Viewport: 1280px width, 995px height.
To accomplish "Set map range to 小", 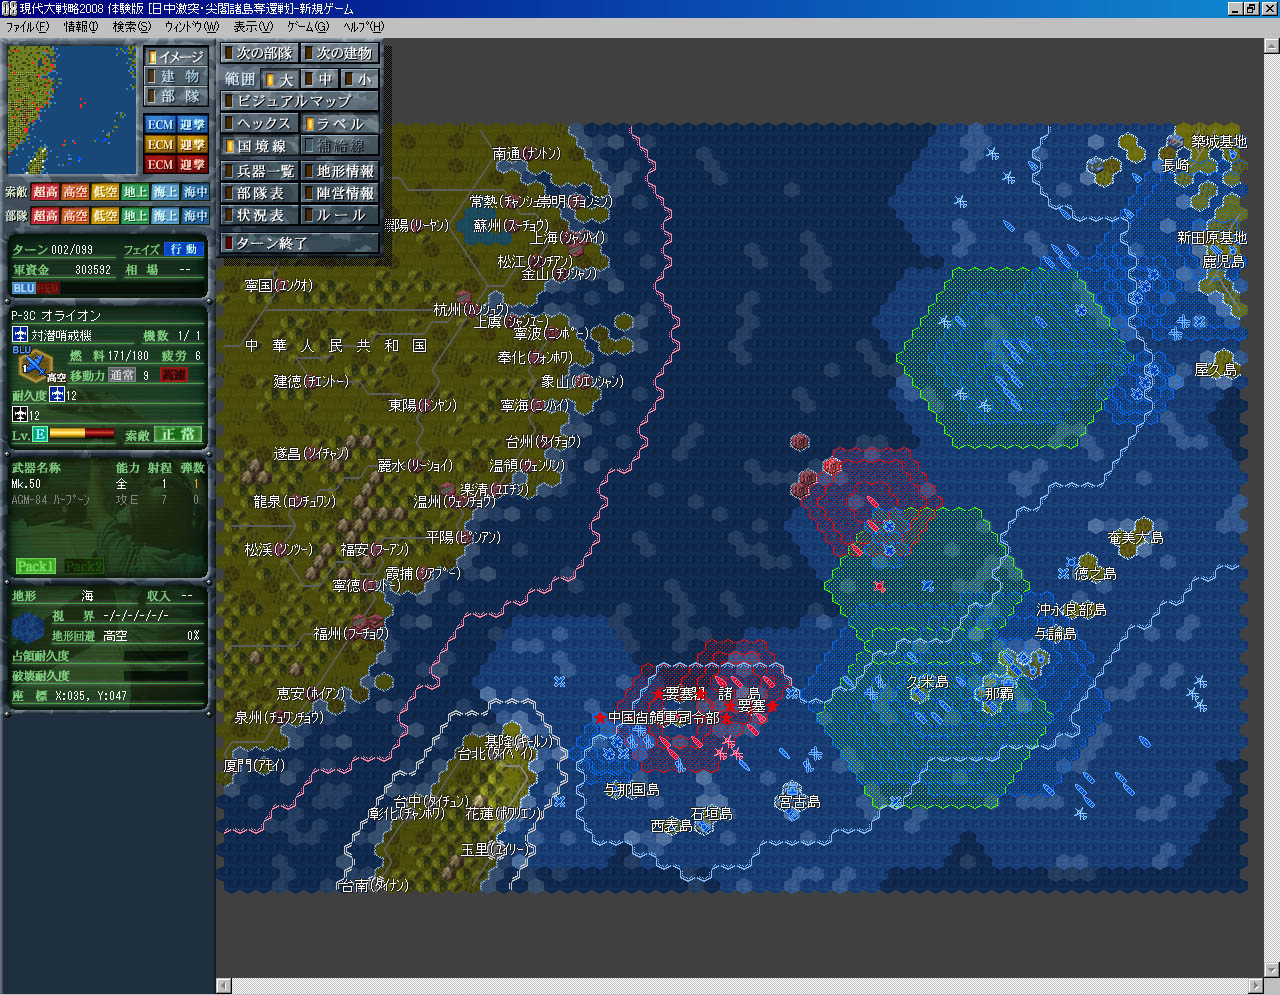I will pyautogui.click(x=359, y=79).
